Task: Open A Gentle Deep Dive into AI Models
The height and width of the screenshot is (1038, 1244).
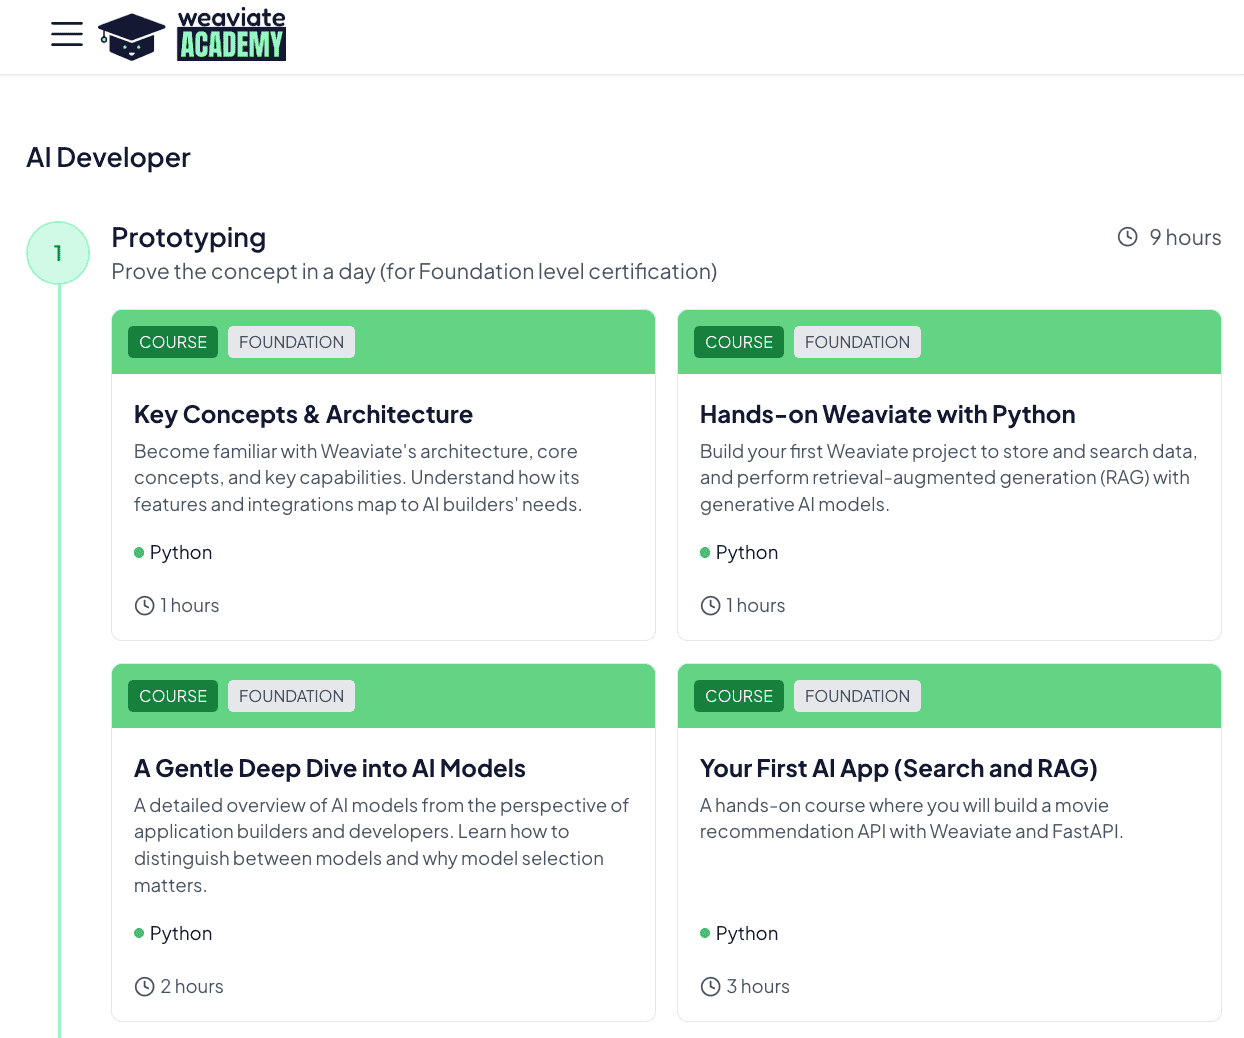Action: tap(329, 769)
